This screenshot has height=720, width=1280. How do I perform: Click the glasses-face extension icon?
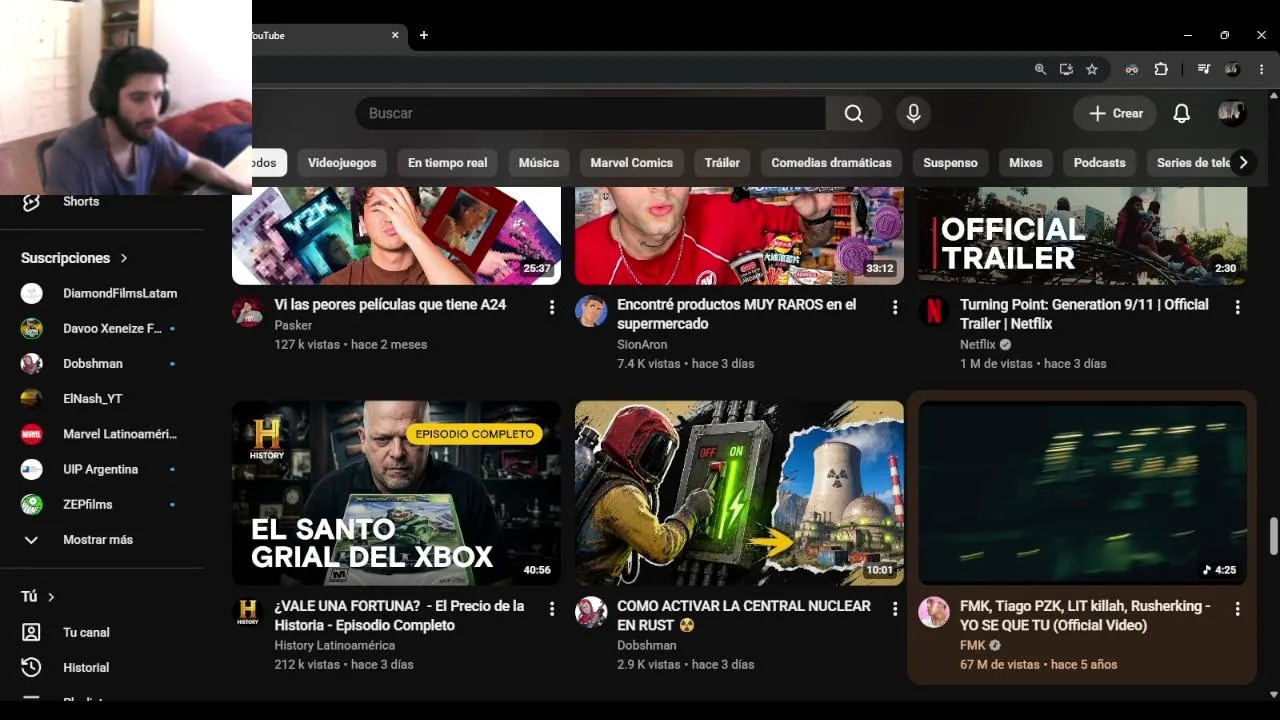click(x=1132, y=69)
